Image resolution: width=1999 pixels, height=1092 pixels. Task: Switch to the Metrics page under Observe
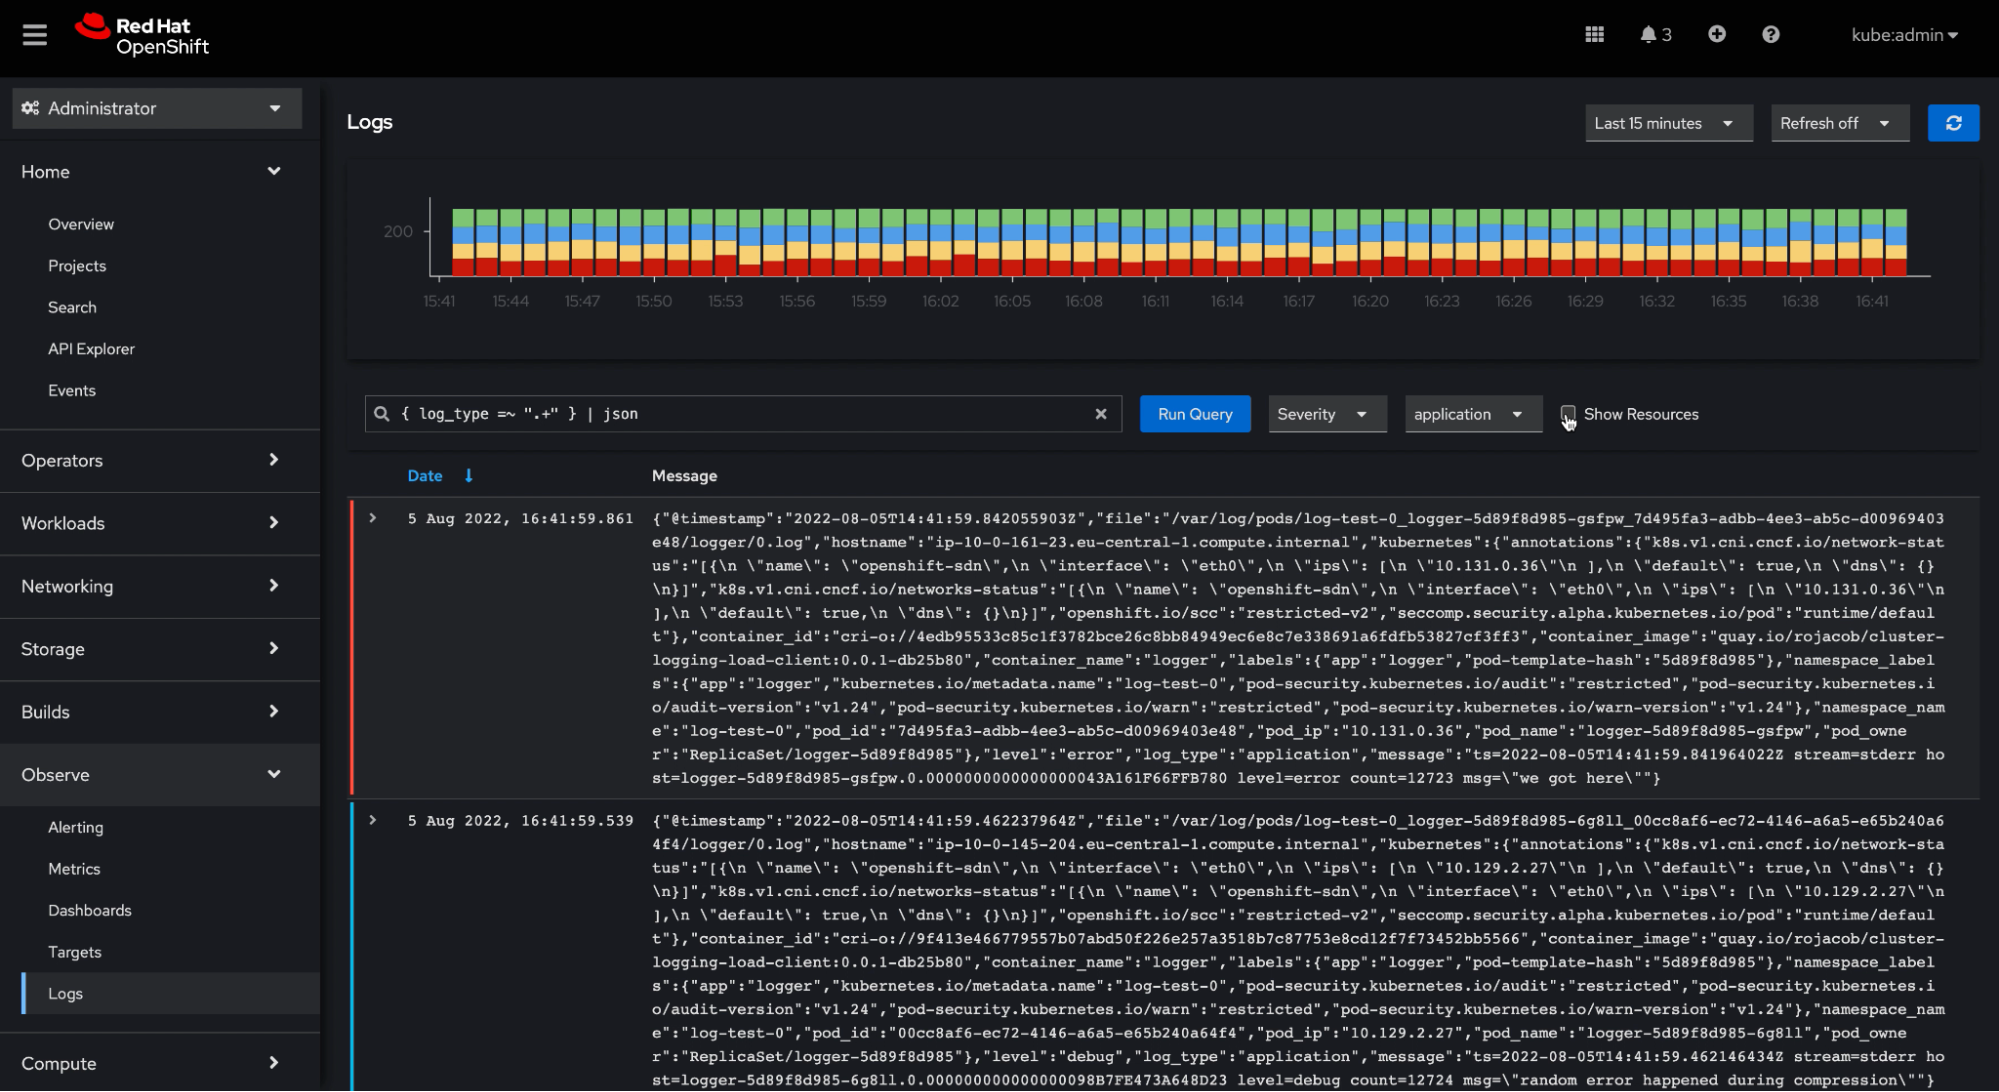[x=73, y=868]
